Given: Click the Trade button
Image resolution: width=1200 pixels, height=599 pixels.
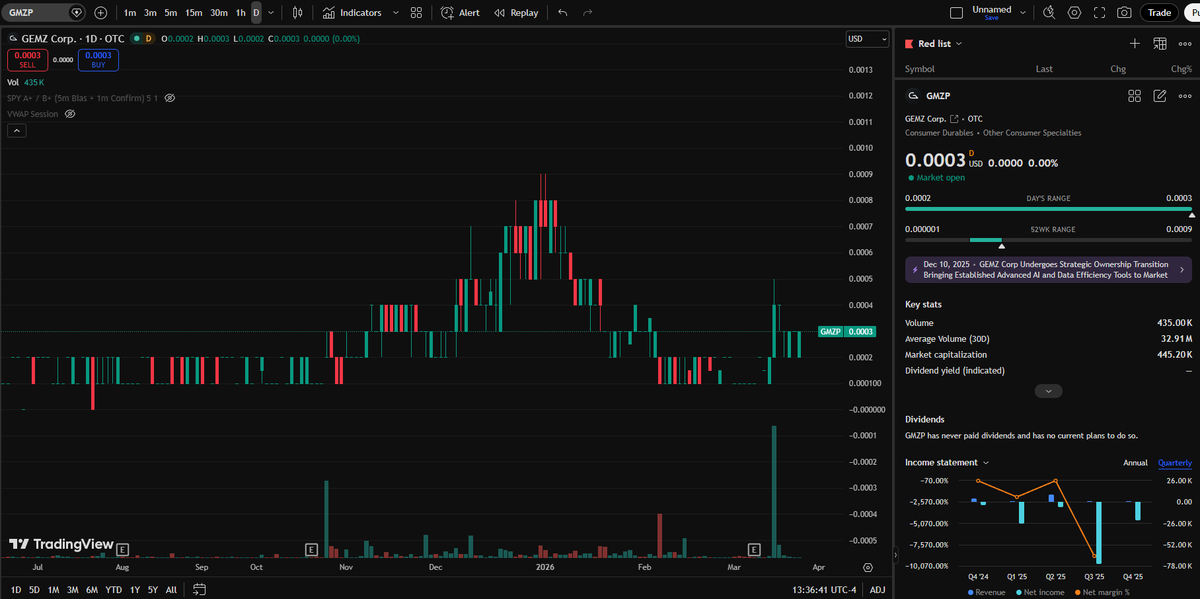Looking at the screenshot, I should point(1160,13).
